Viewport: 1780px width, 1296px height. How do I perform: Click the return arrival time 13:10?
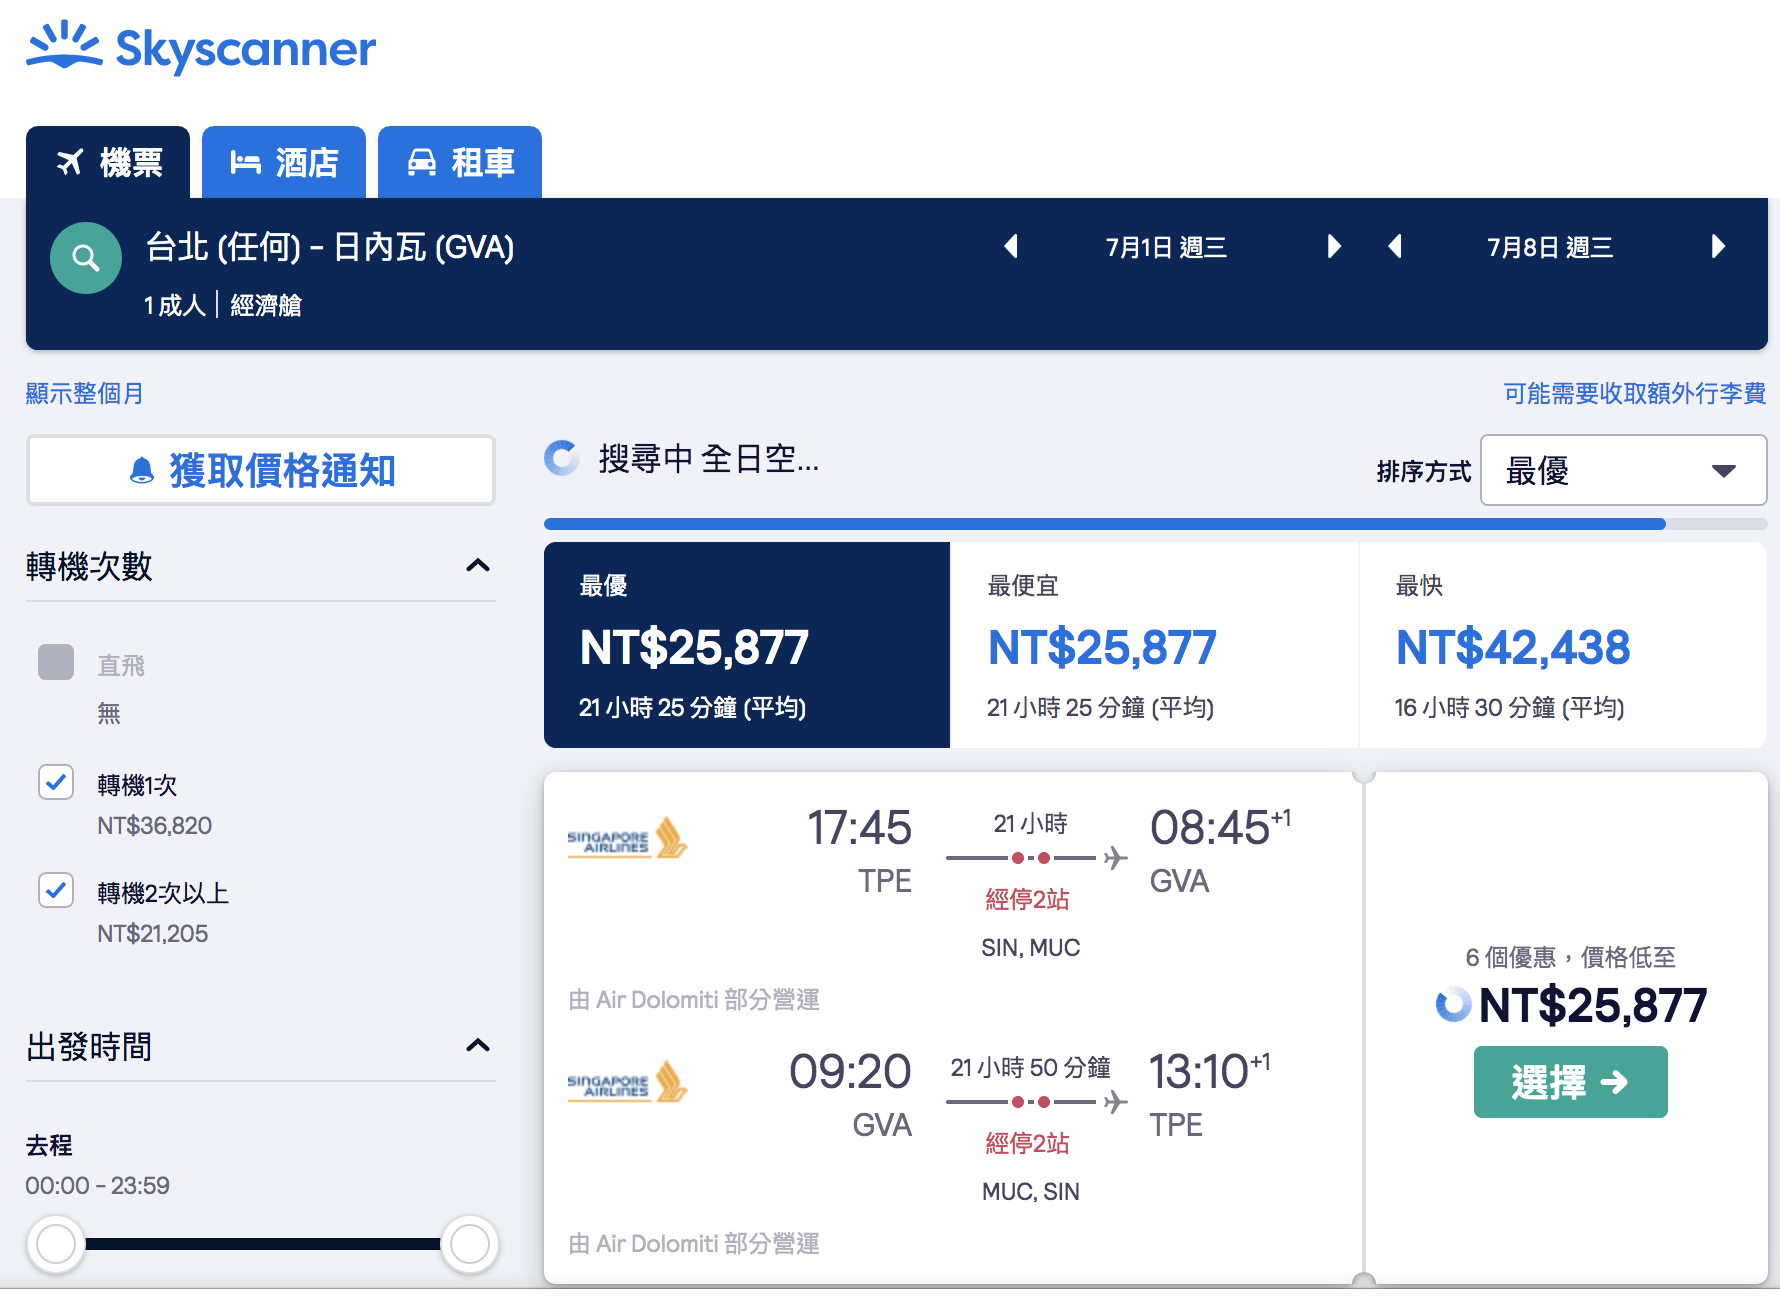(1199, 1072)
